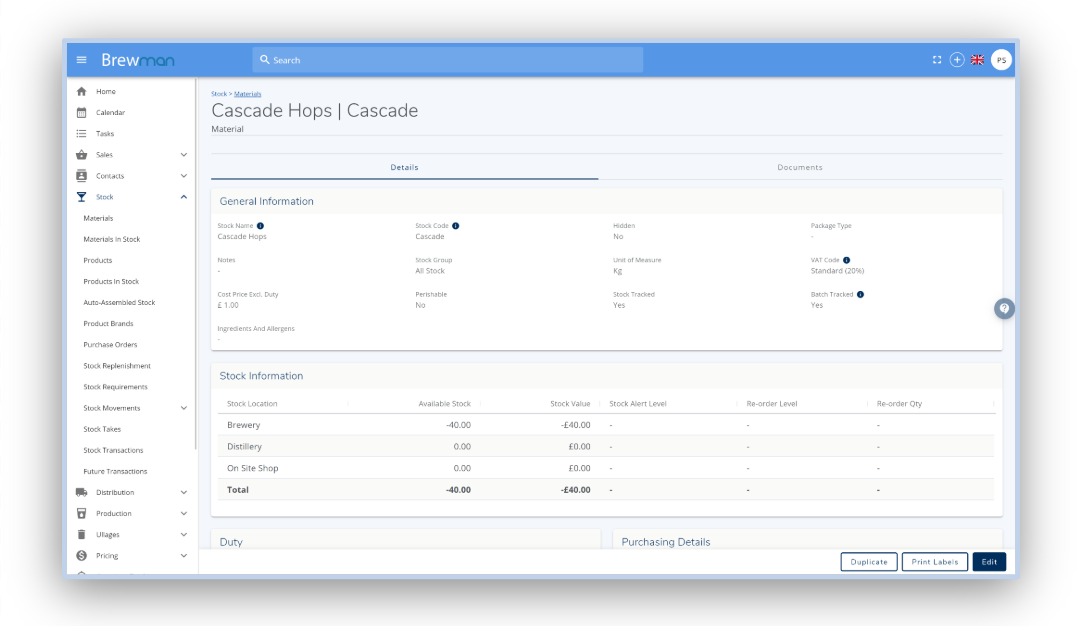Expand the Production menu chevron
1089x626 pixels.
pyautogui.click(x=184, y=513)
